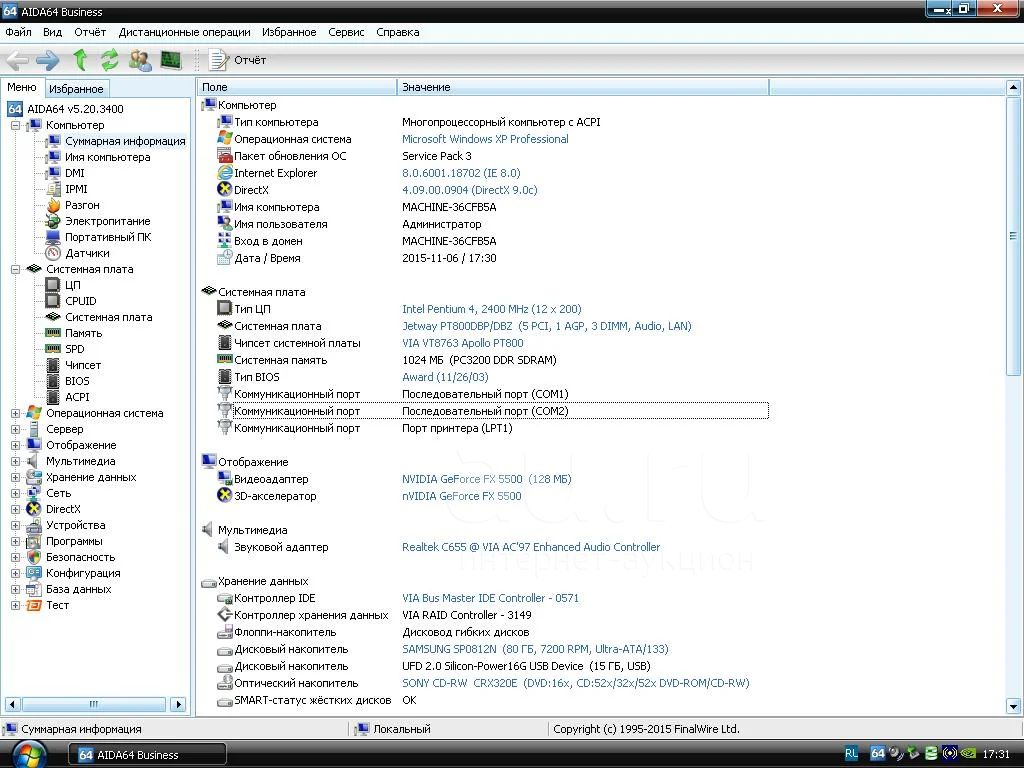This screenshot has height=768, width=1024.
Task: Open the NVIDIA GeForce FX 5500 128 МБ link
Action: [x=487, y=479]
